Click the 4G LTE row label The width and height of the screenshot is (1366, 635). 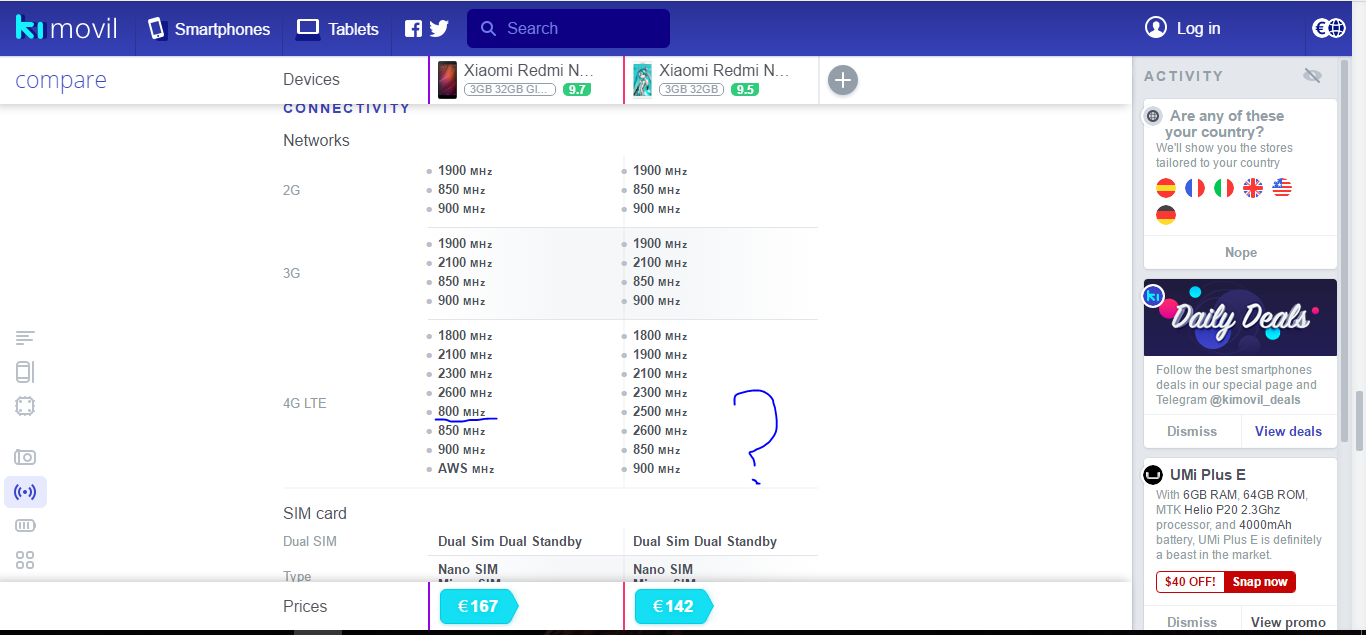click(305, 403)
